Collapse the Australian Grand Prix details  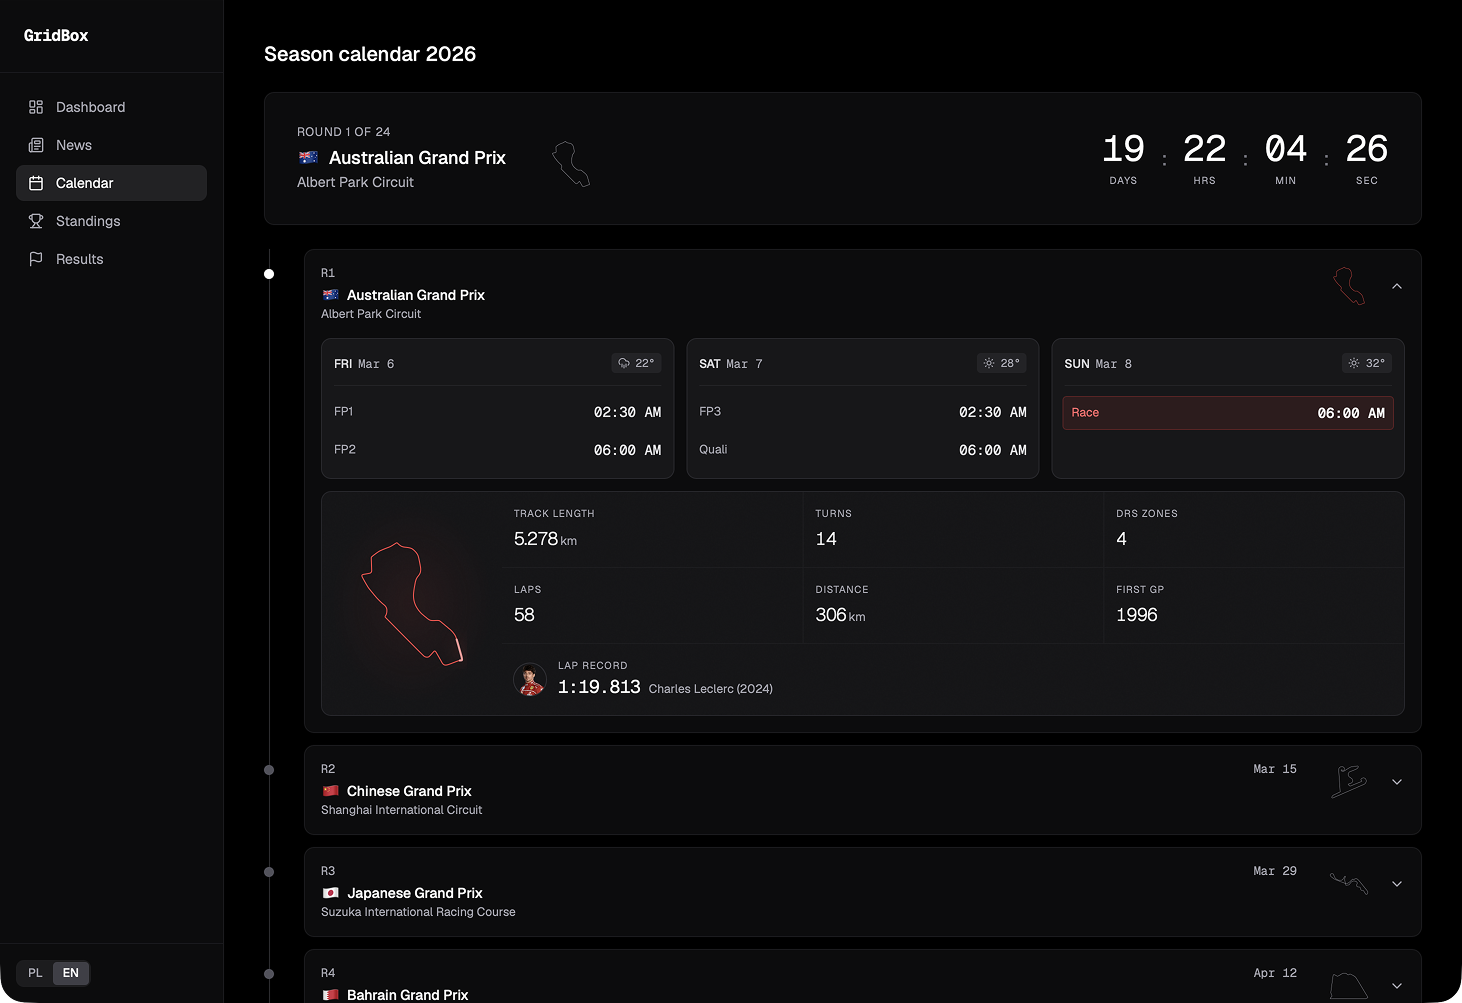[x=1396, y=285]
